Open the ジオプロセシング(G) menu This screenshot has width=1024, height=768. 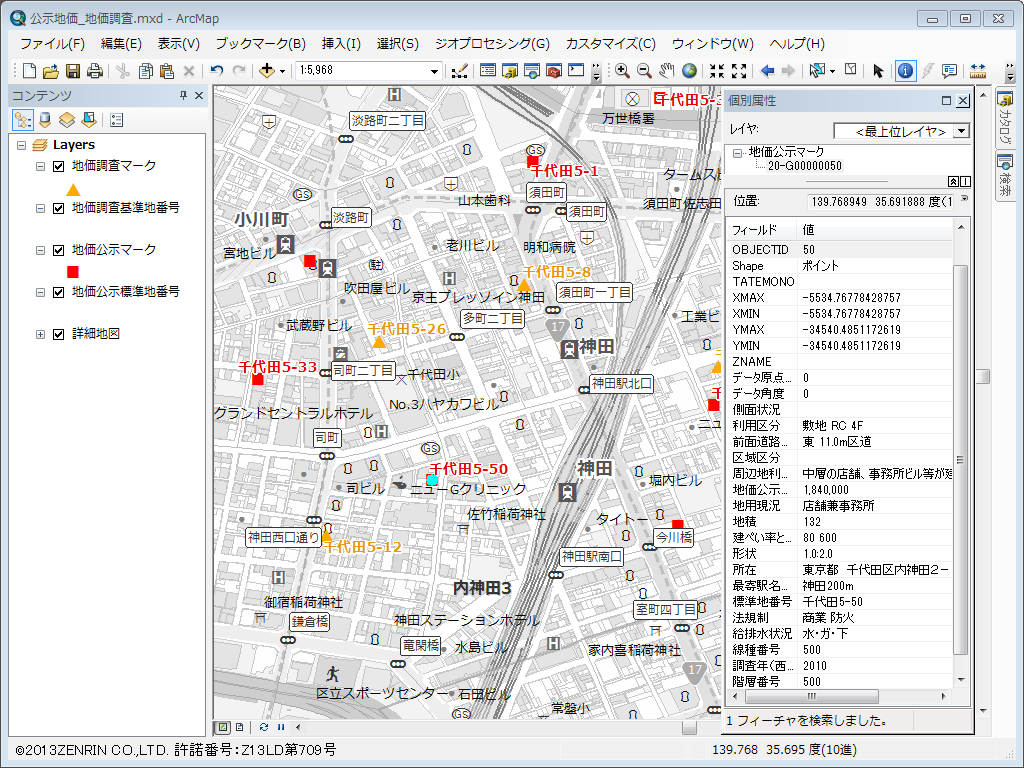[x=492, y=44]
